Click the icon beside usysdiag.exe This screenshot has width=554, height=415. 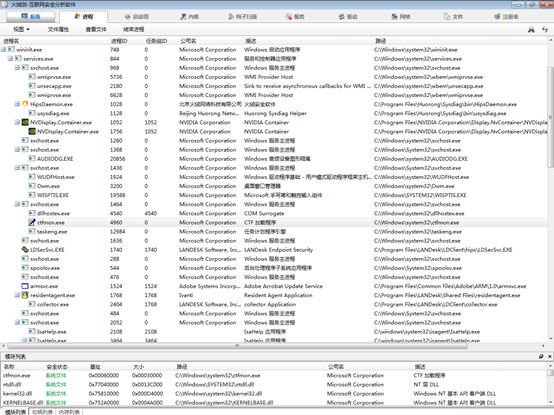[32, 113]
